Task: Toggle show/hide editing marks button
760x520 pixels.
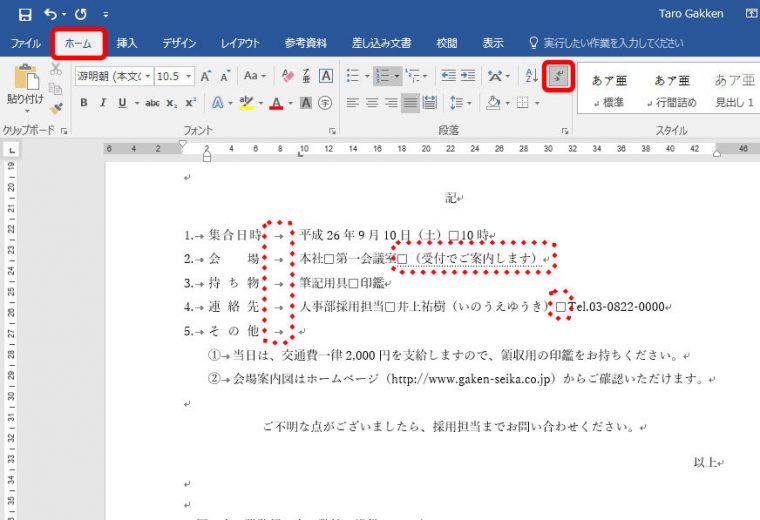Action: point(559,76)
